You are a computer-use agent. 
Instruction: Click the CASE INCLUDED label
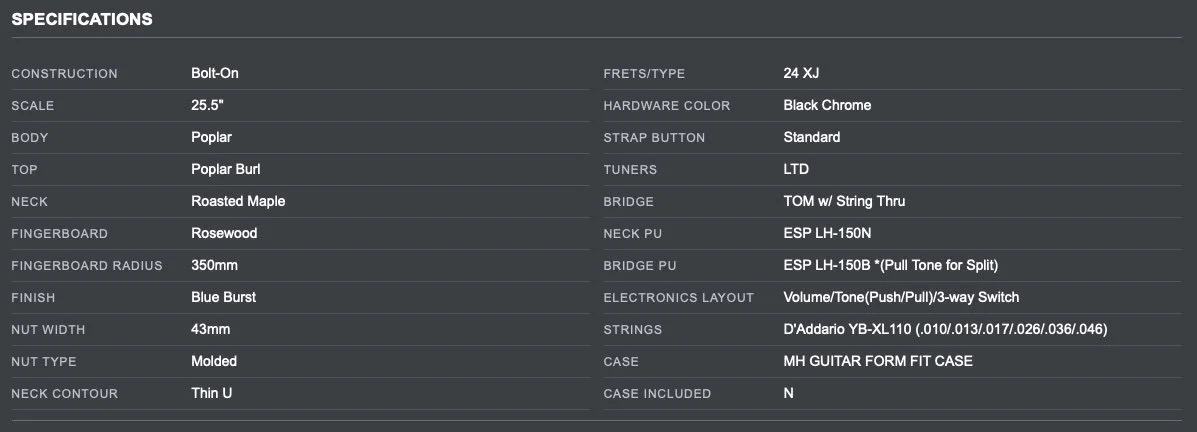coord(657,394)
